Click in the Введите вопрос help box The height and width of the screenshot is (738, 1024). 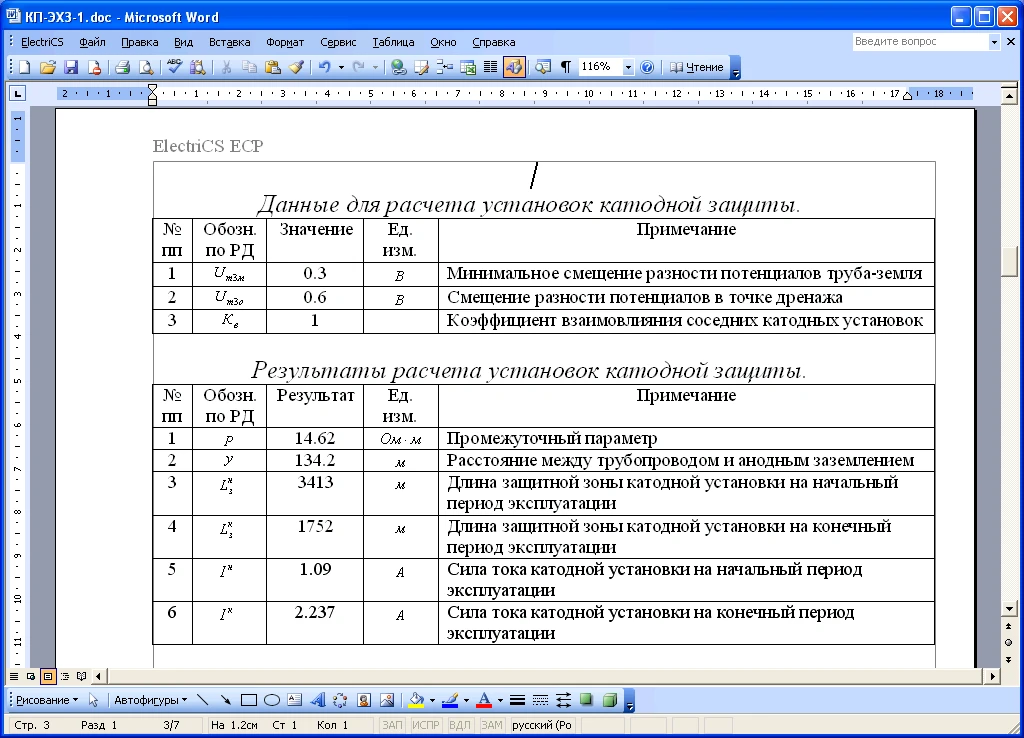tap(919, 42)
